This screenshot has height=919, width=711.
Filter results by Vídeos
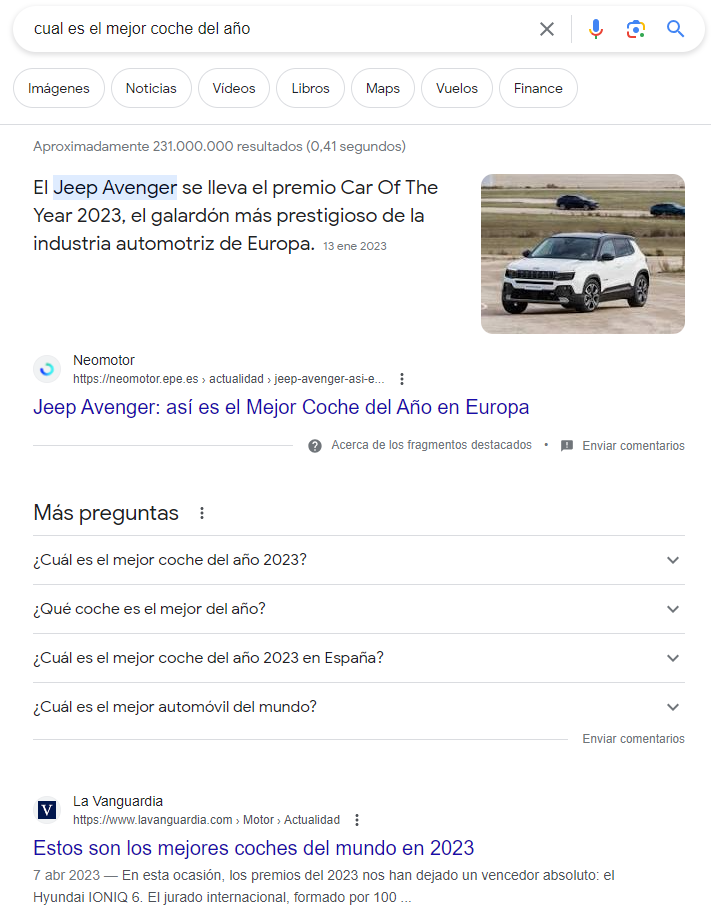(234, 89)
